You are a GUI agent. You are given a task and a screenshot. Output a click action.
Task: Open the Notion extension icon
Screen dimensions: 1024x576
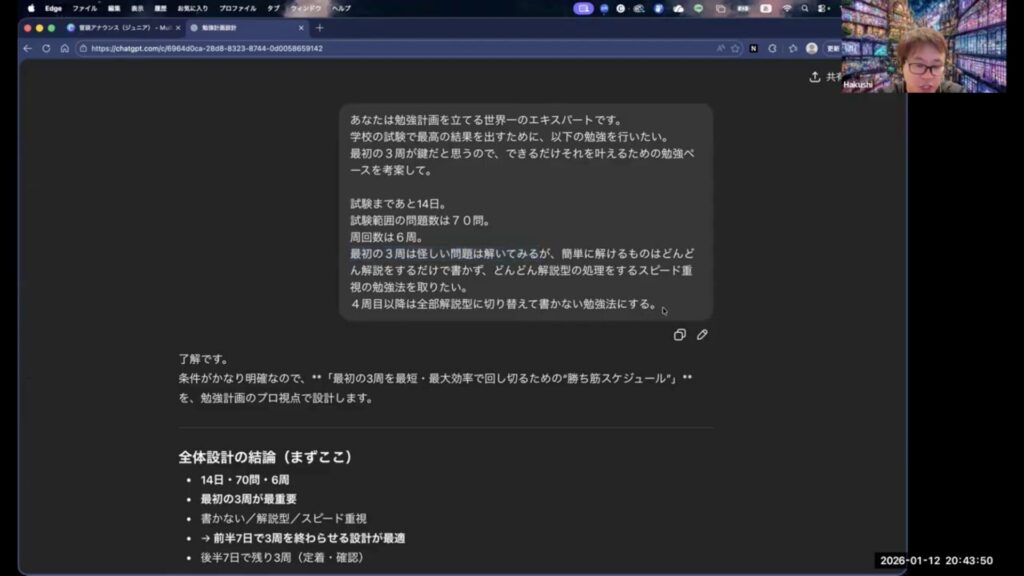[x=754, y=48]
